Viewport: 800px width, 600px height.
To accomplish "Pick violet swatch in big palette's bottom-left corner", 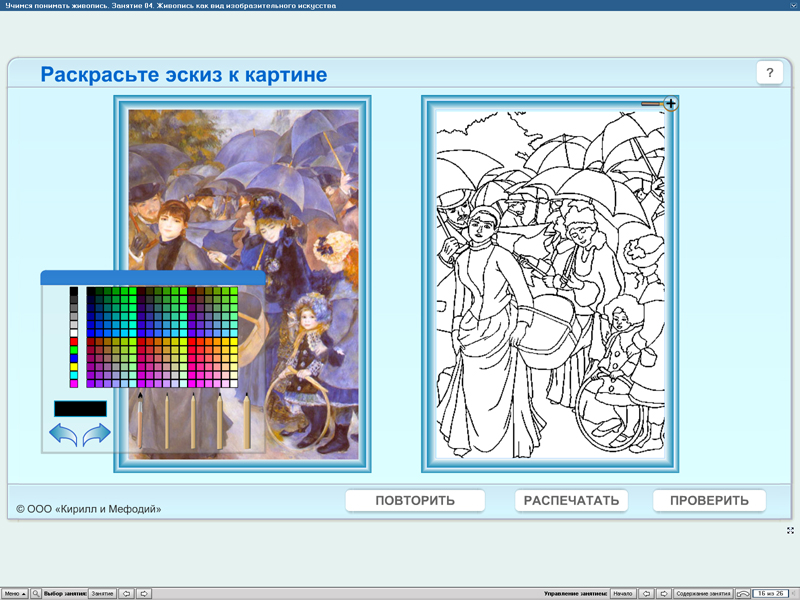I will [91, 384].
